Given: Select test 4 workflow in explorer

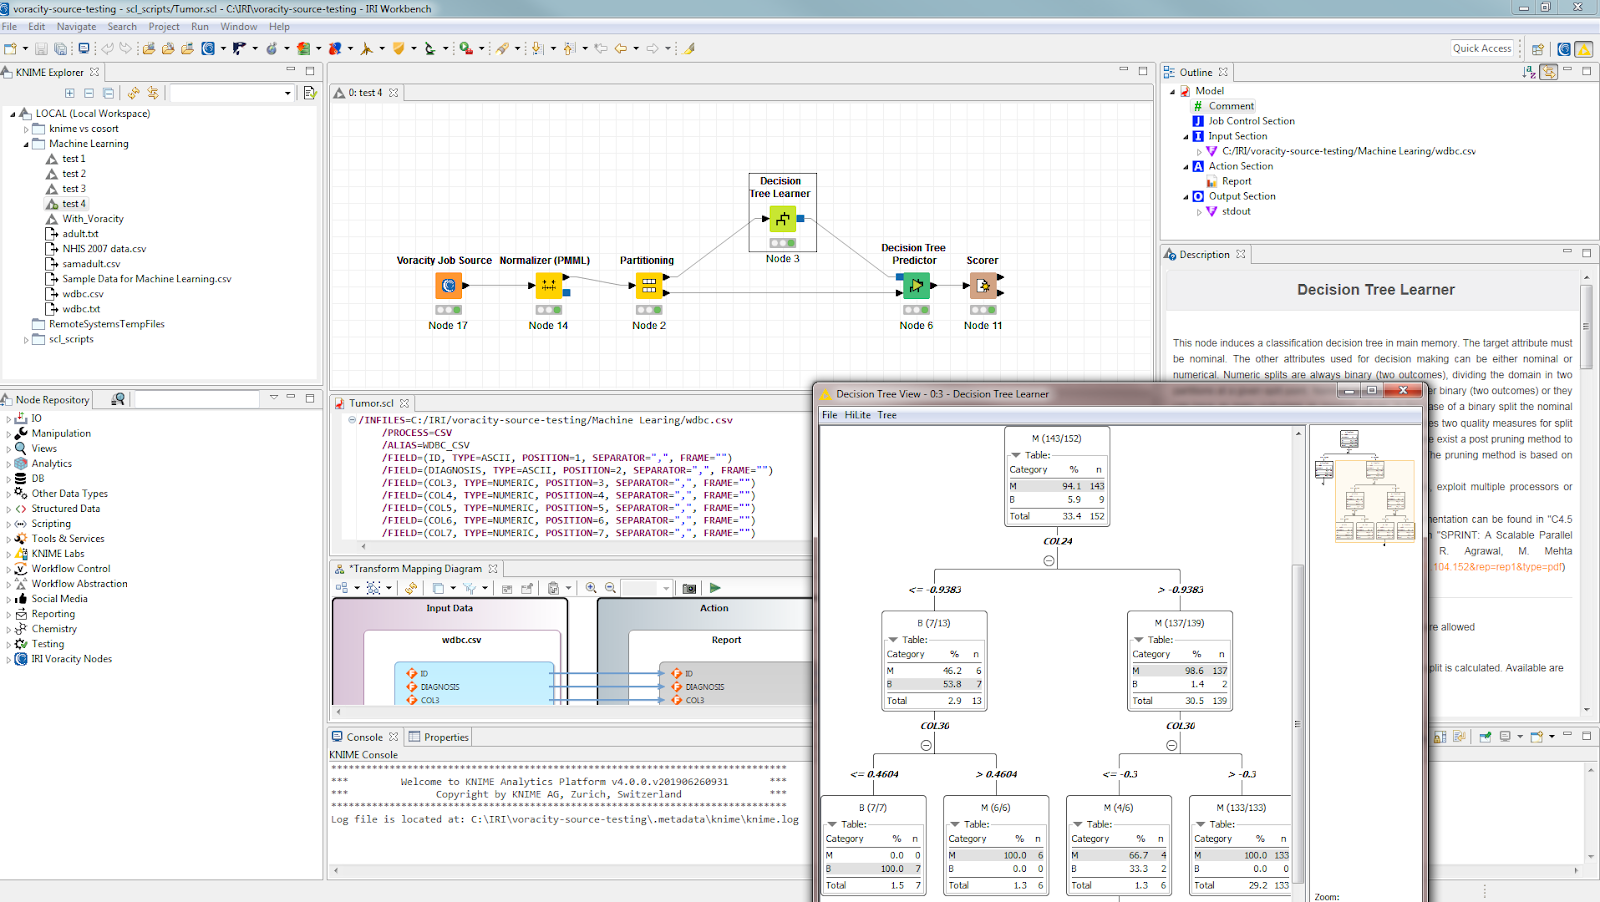Looking at the screenshot, I should click(x=74, y=204).
